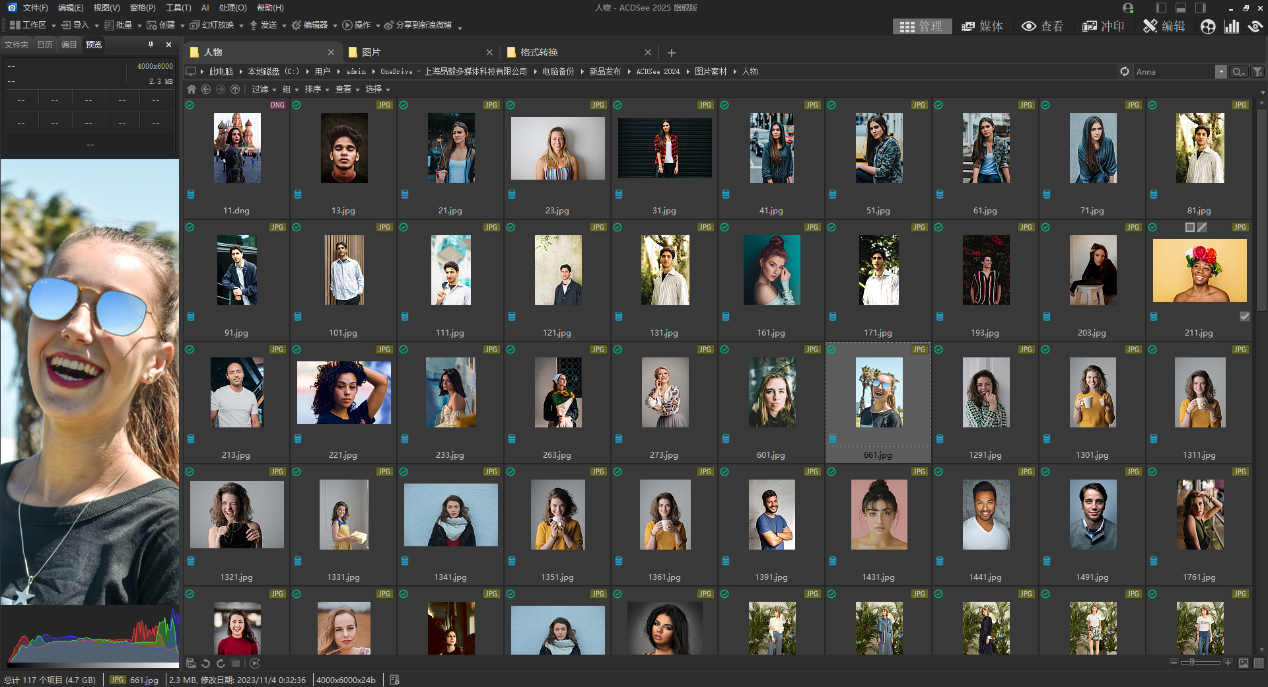Open the statistics bar-chart mode icon
The image size is (1268, 687).
point(1232,26)
